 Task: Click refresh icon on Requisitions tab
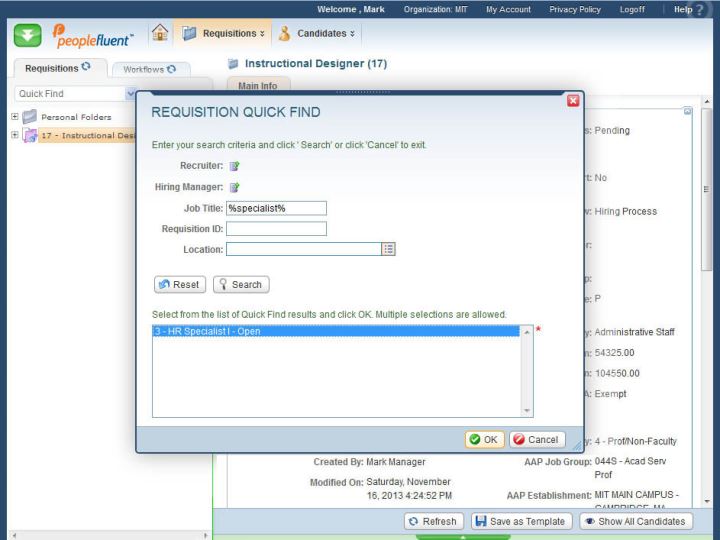86,68
